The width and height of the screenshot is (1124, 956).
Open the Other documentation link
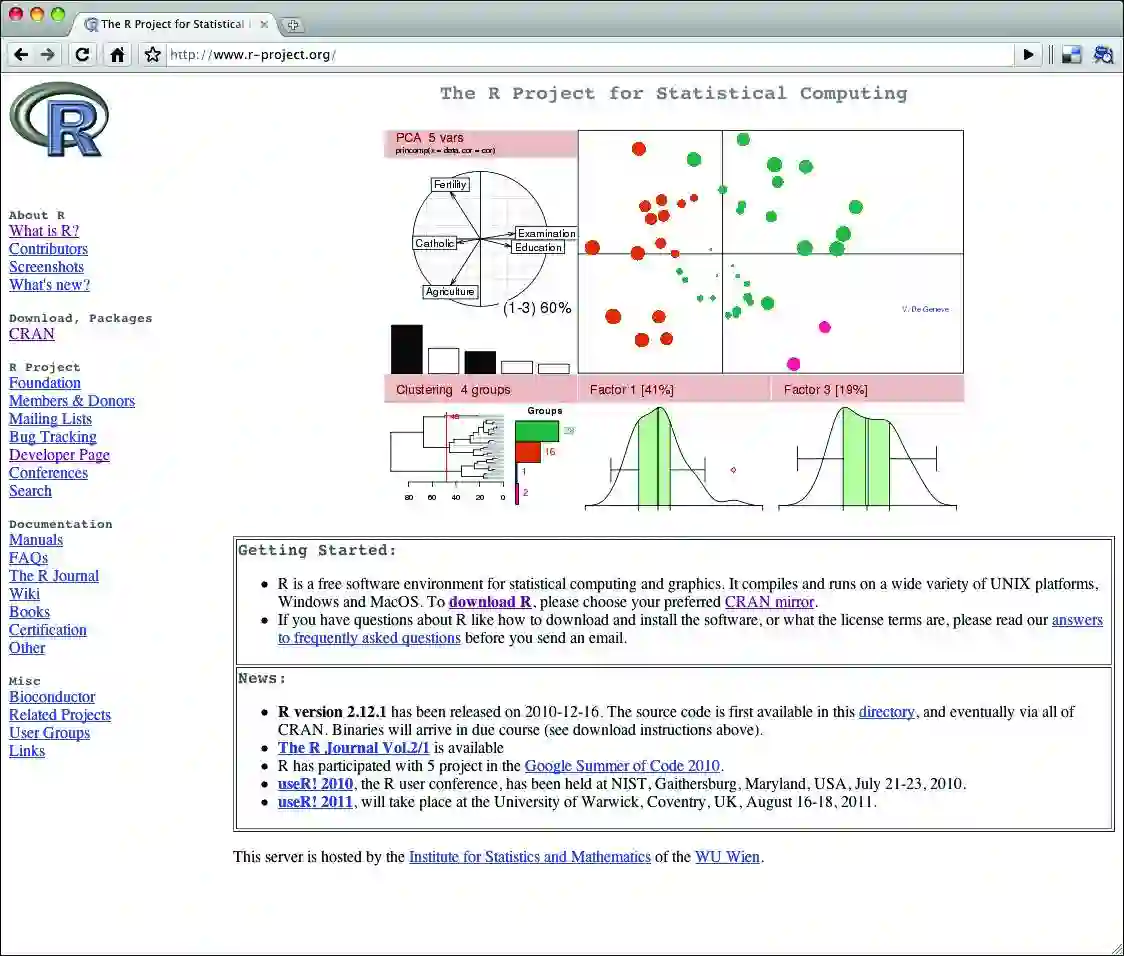[x=27, y=648]
